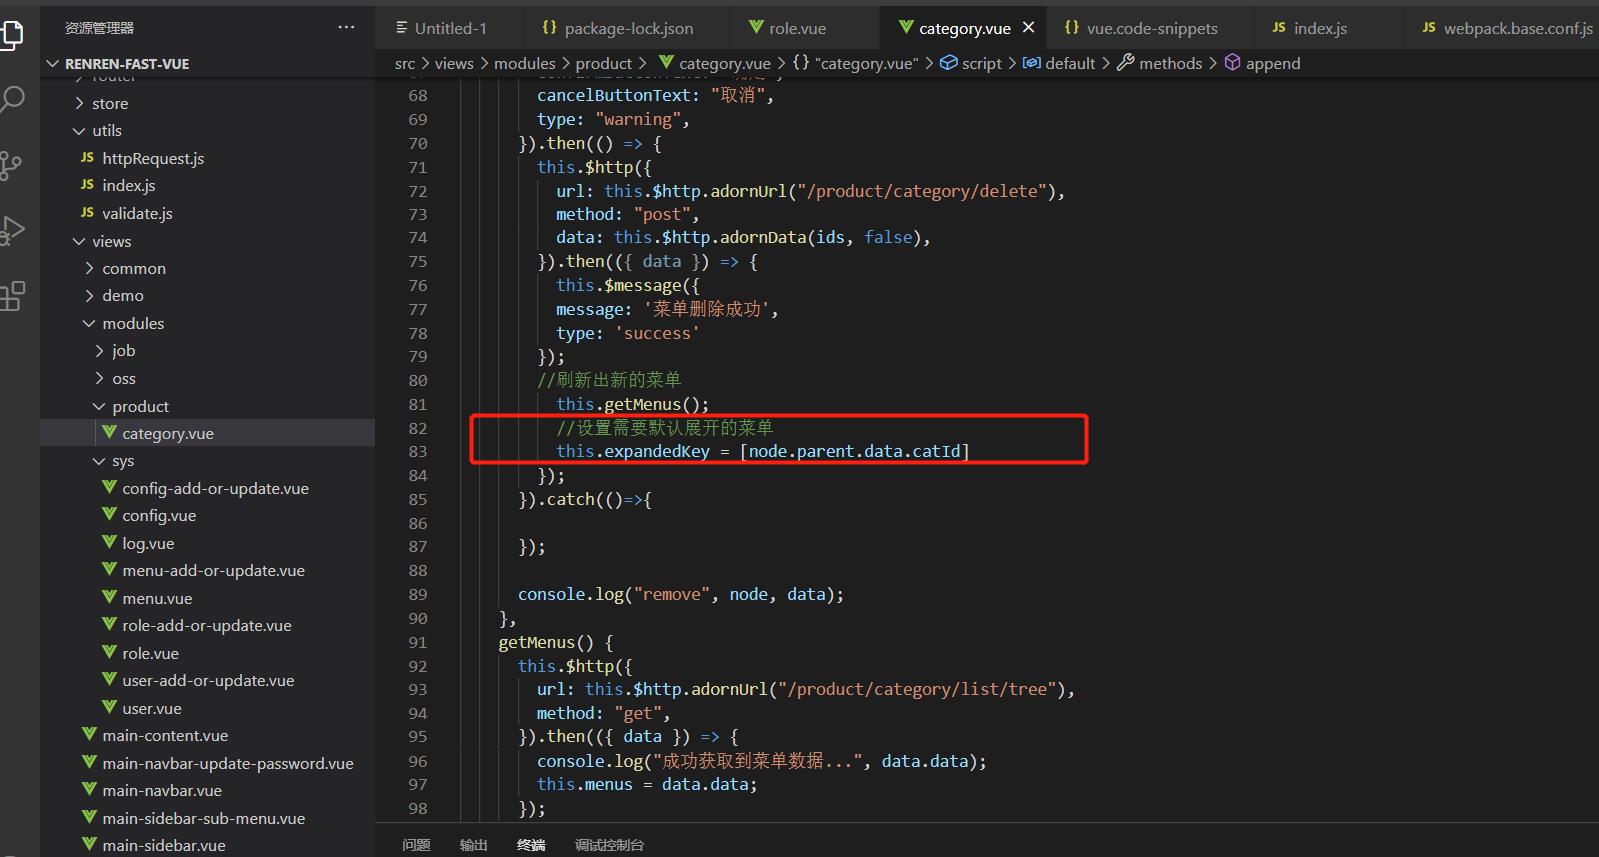This screenshot has height=857, width=1599.
Task: Click the console.log("remove") line
Action: click(x=680, y=594)
